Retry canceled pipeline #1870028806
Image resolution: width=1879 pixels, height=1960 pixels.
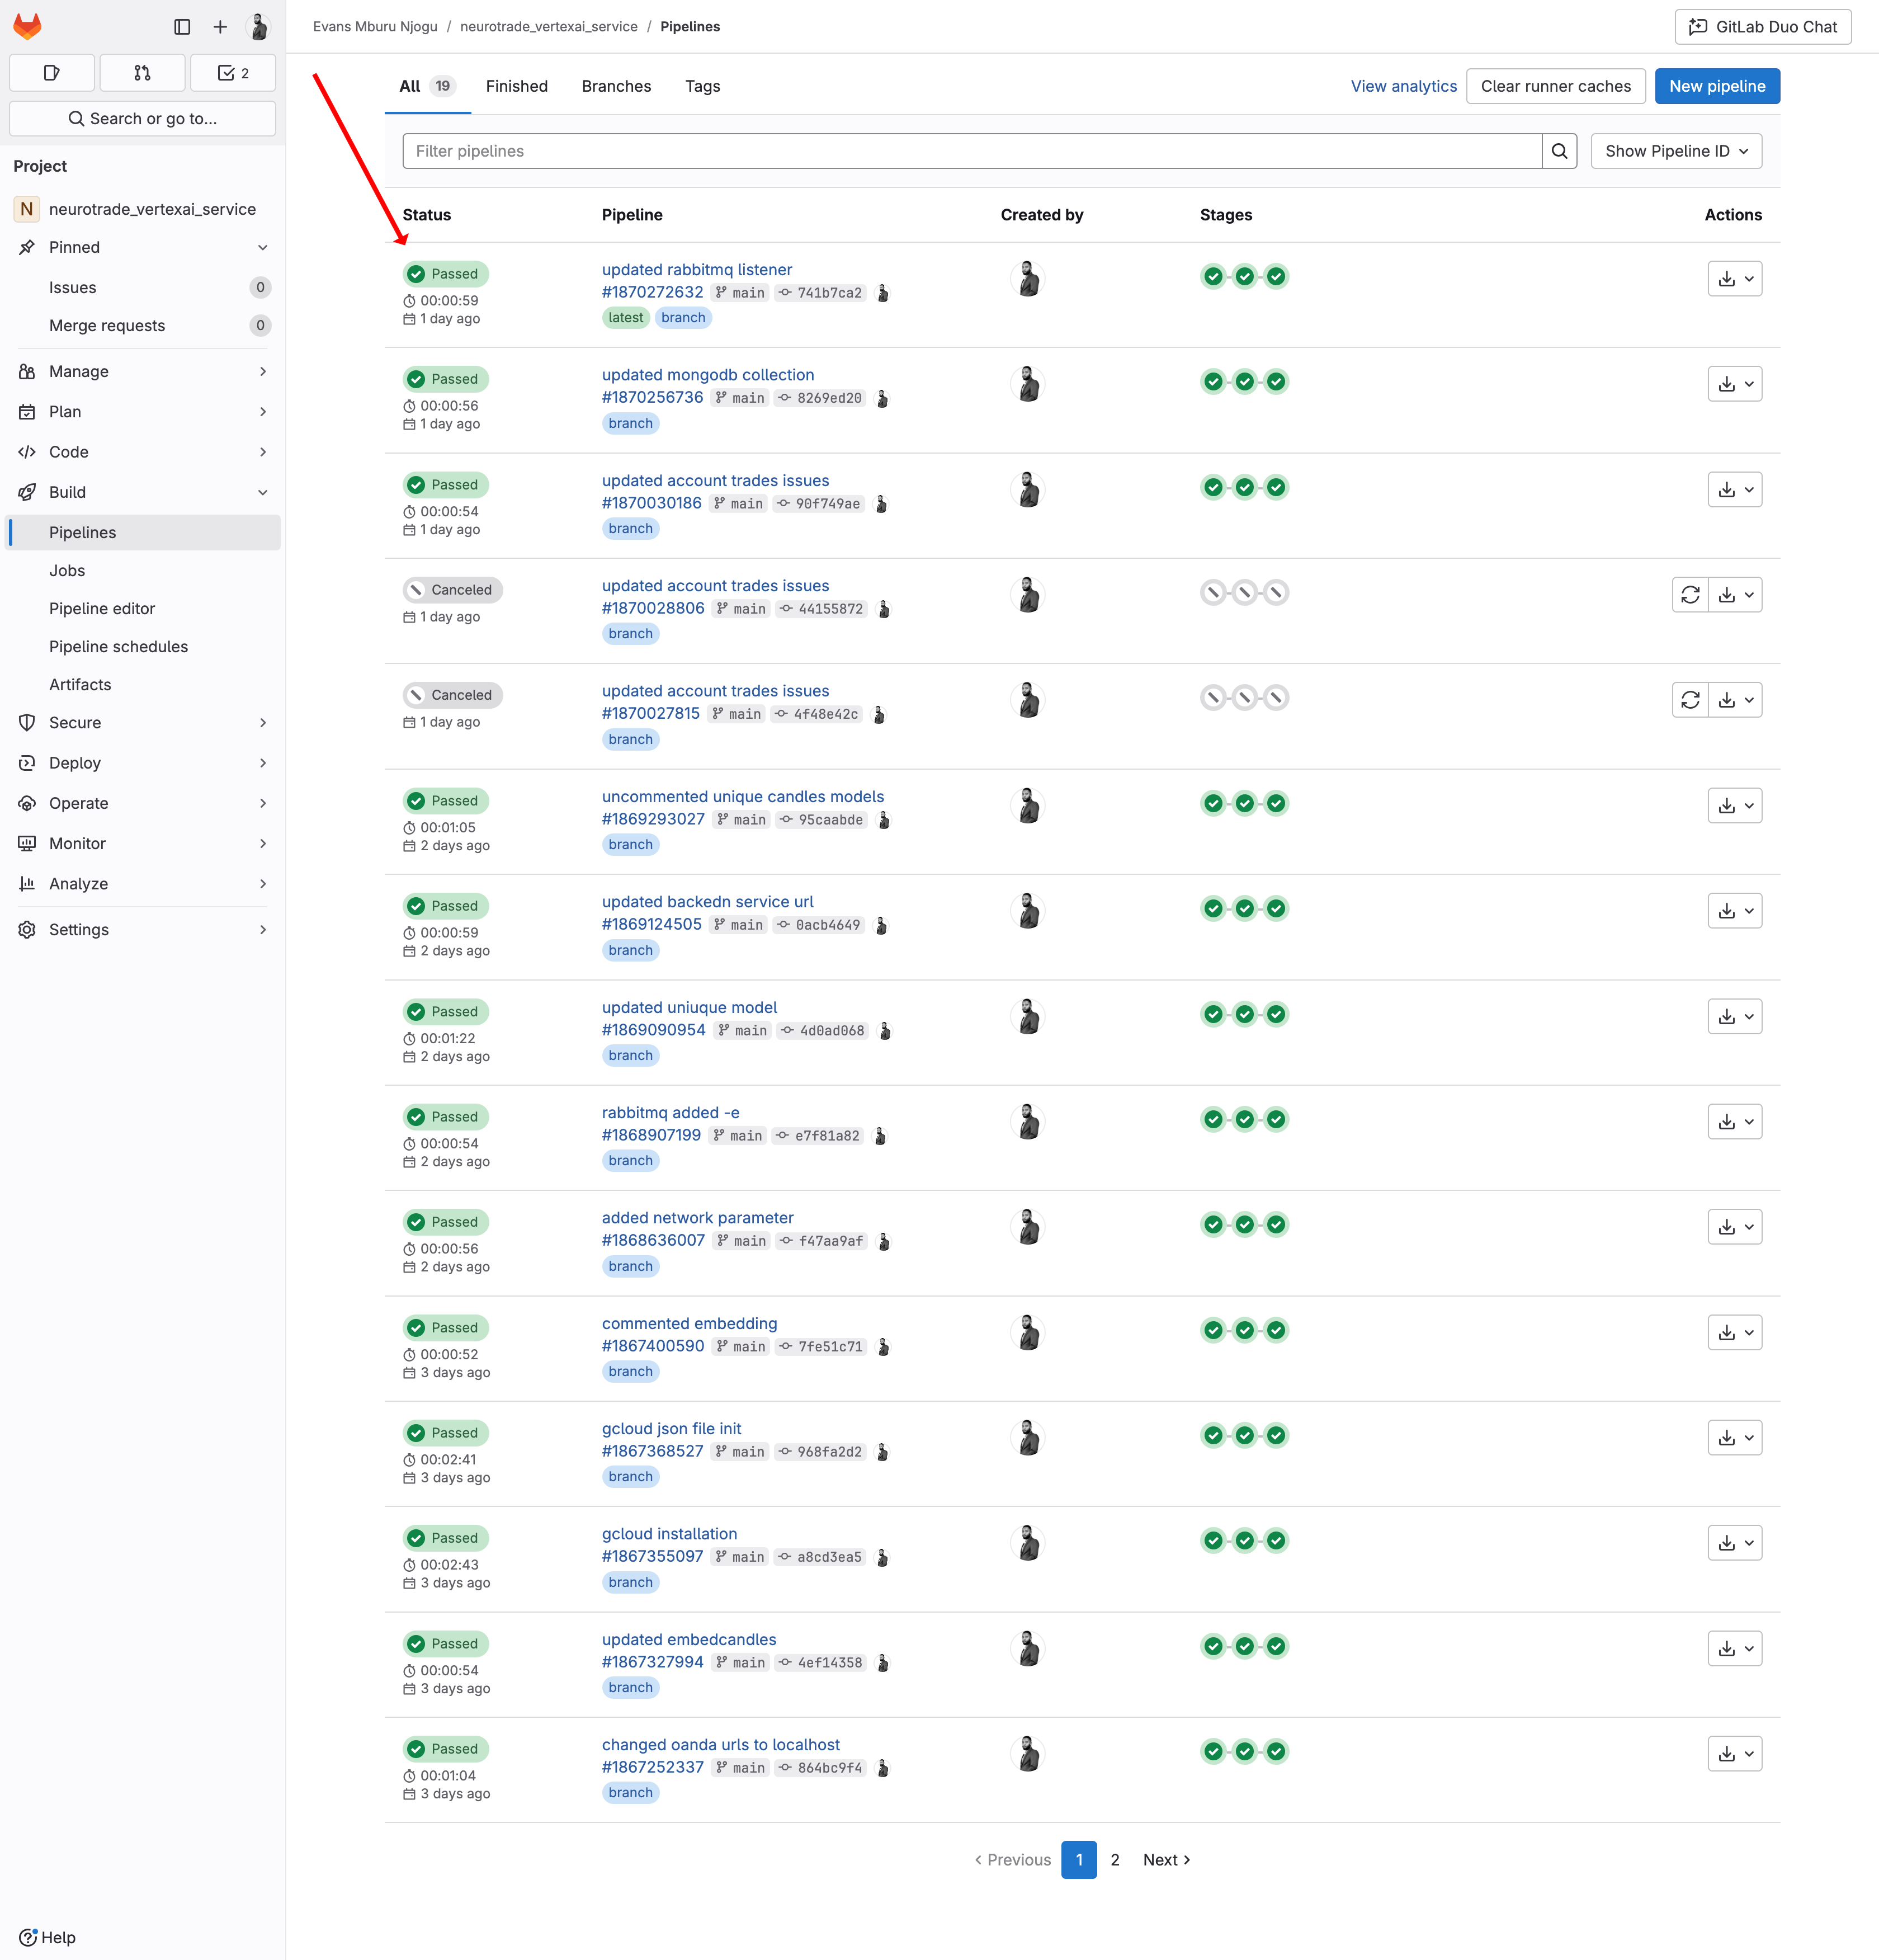click(1690, 595)
